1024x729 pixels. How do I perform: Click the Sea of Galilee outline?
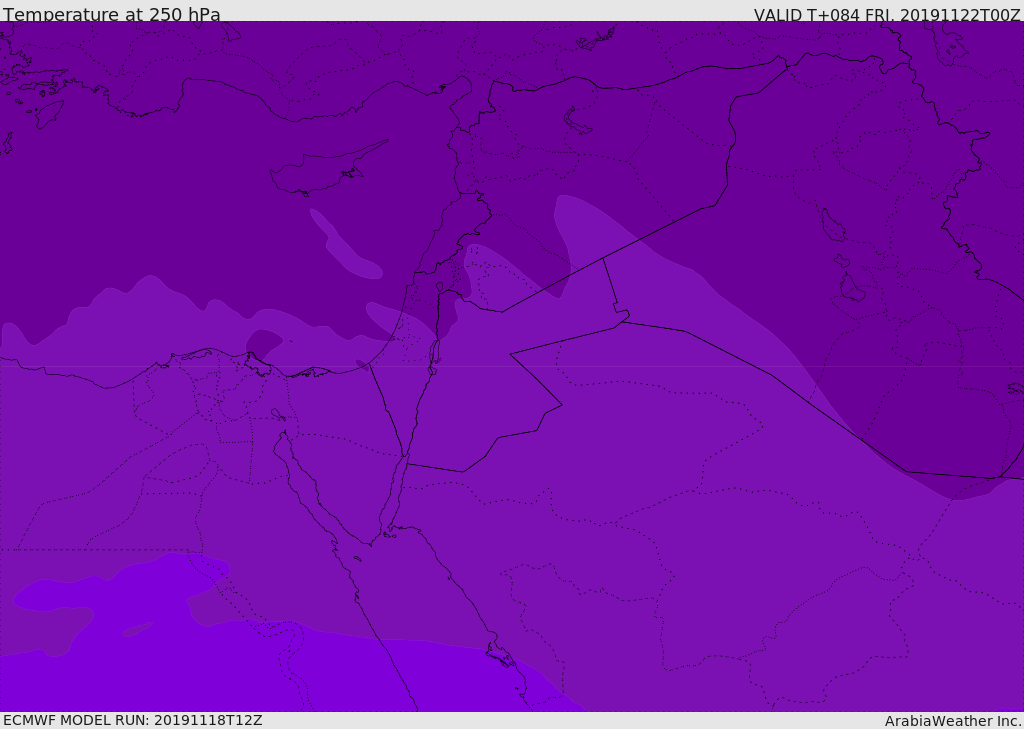tap(440, 287)
